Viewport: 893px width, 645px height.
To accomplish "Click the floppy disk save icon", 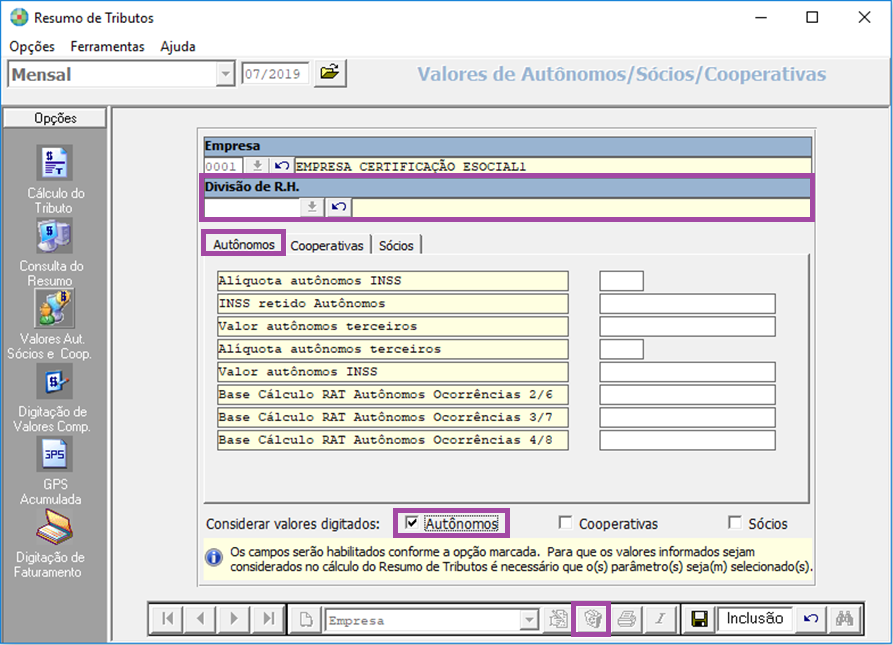I will click(x=699, y=618).
